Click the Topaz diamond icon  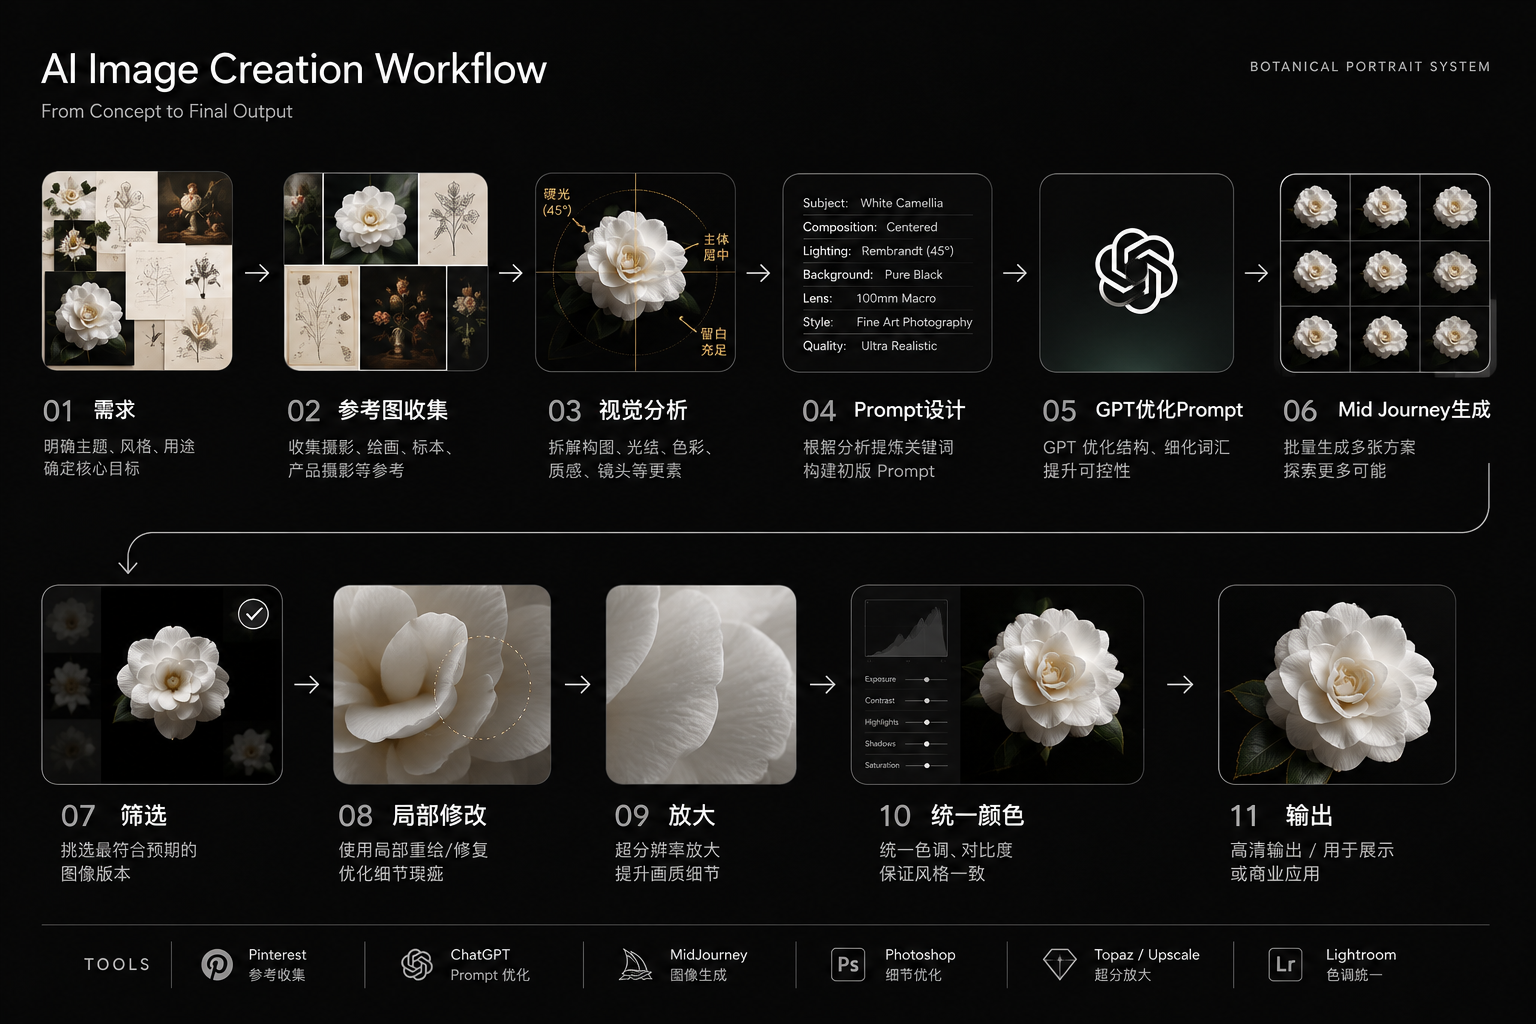pos(1060,965)
